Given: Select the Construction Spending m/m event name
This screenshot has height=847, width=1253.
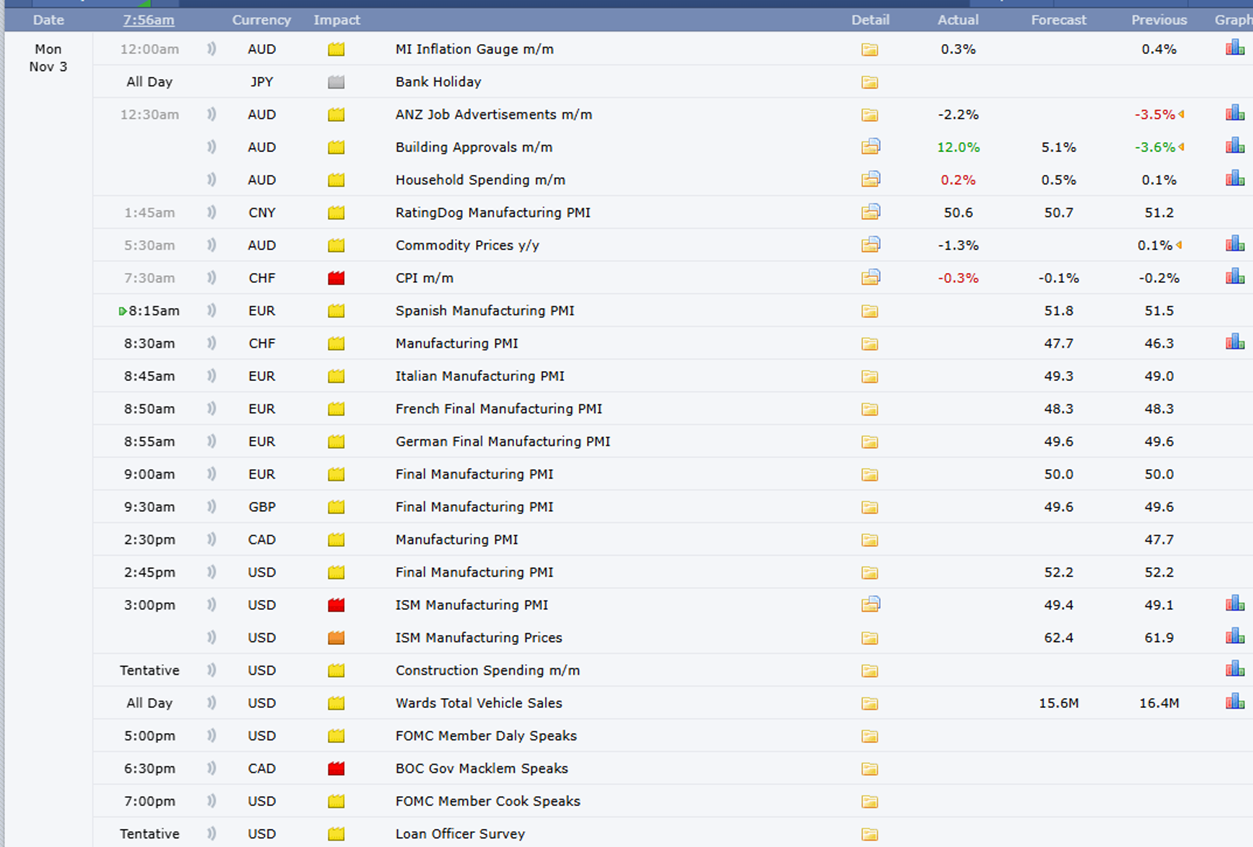Looking at the screenshot, I should click(487, 670).
